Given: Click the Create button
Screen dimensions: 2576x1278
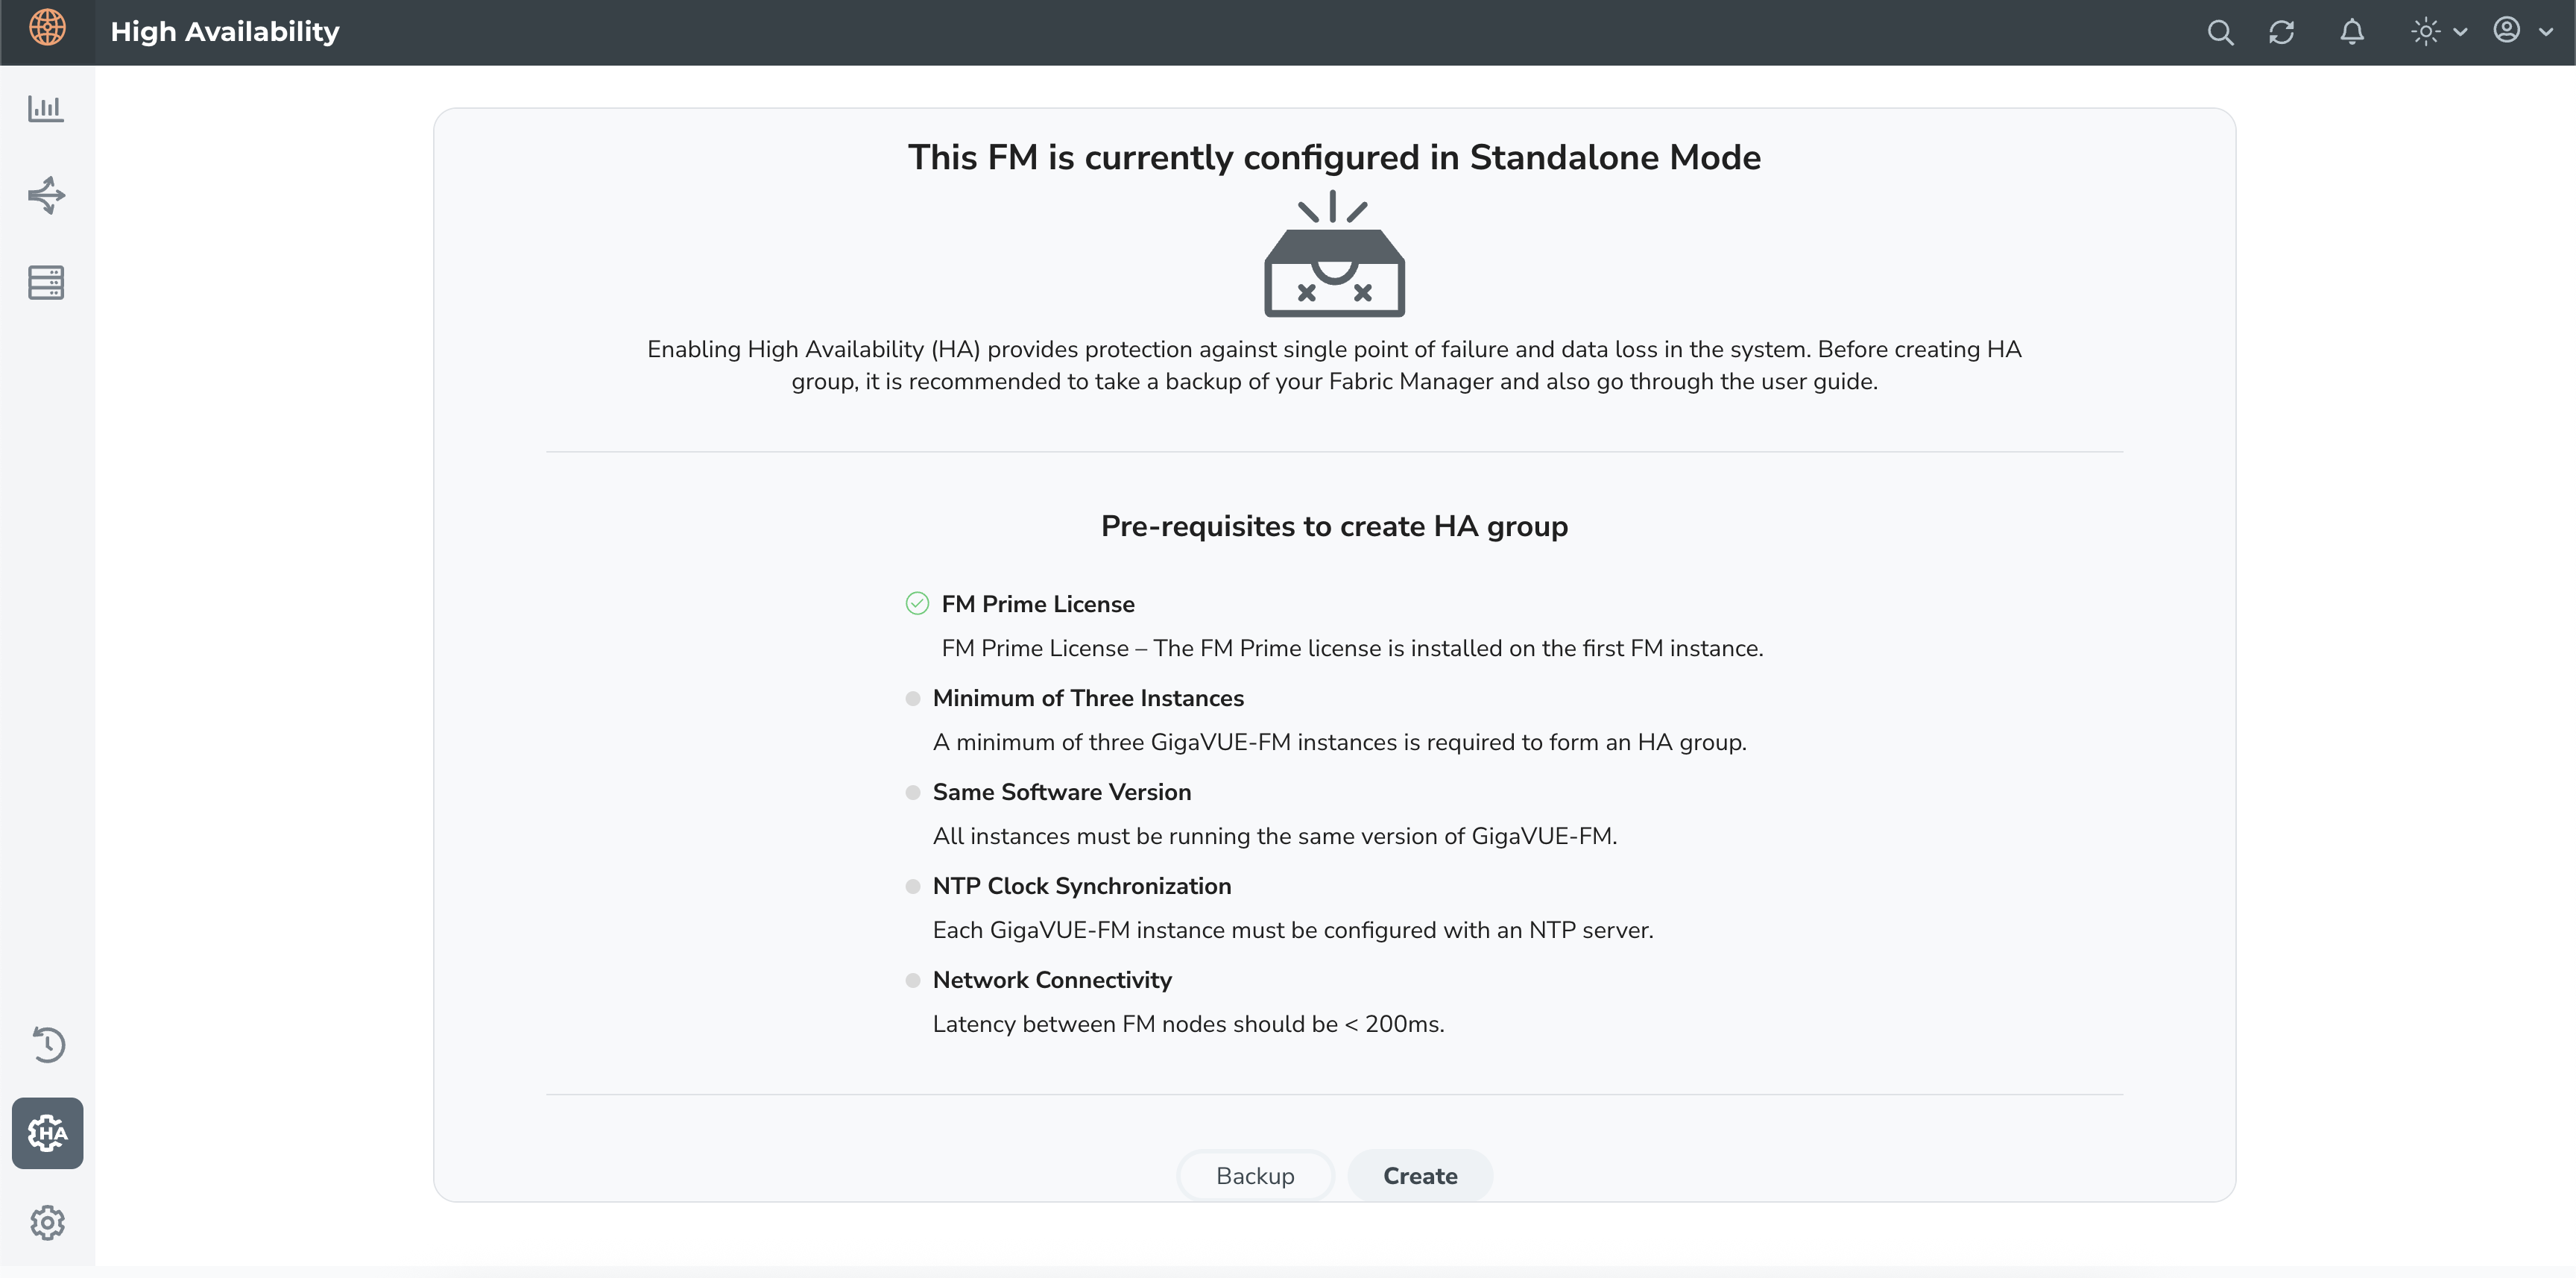Looking at the screenshot, I should [x=1420, y=1175].
